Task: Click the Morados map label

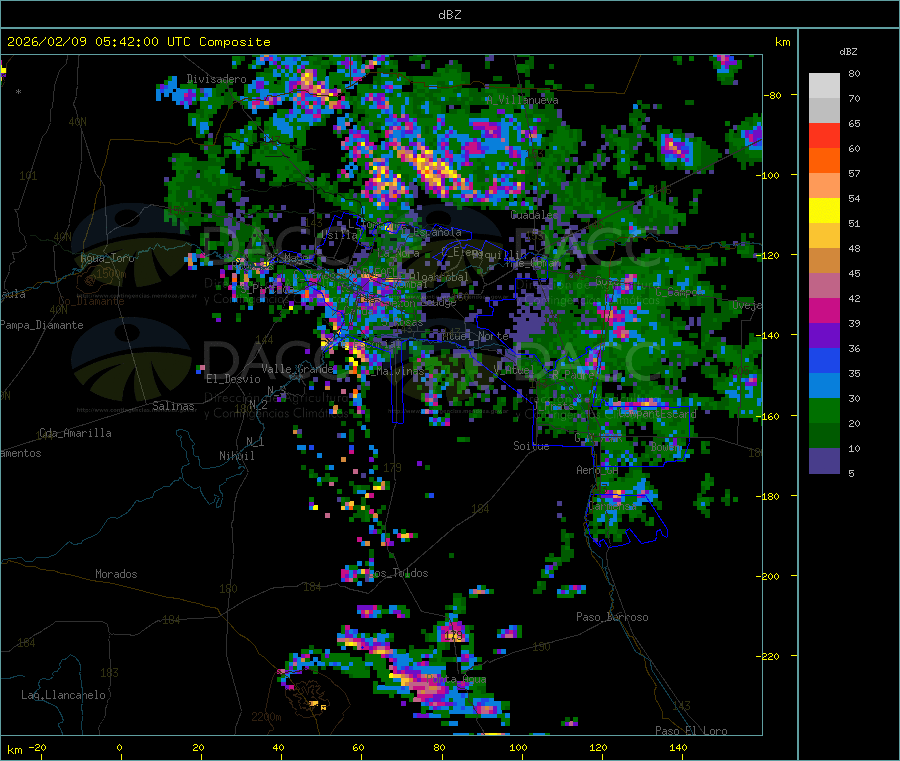Action: (x=116, y=574)
